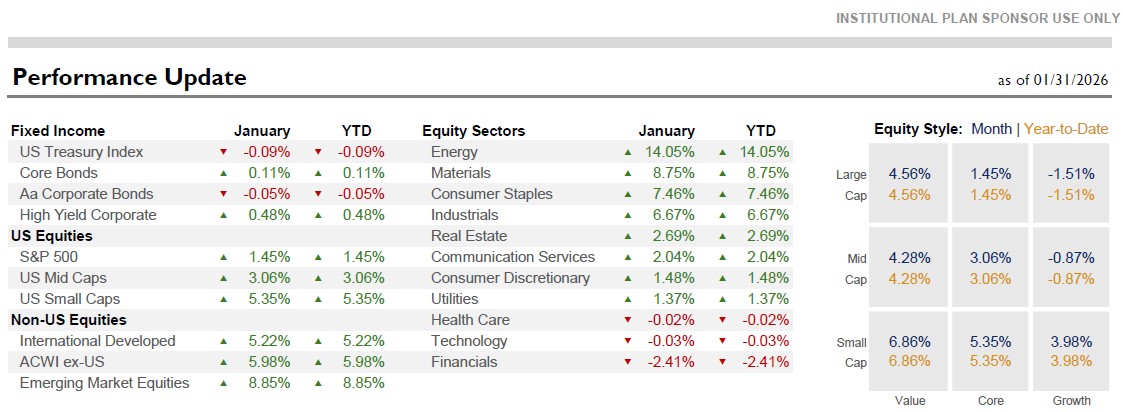1123x412 pixels.
Task: Click the Performance Update title
Action: click(x=129, y=78)
